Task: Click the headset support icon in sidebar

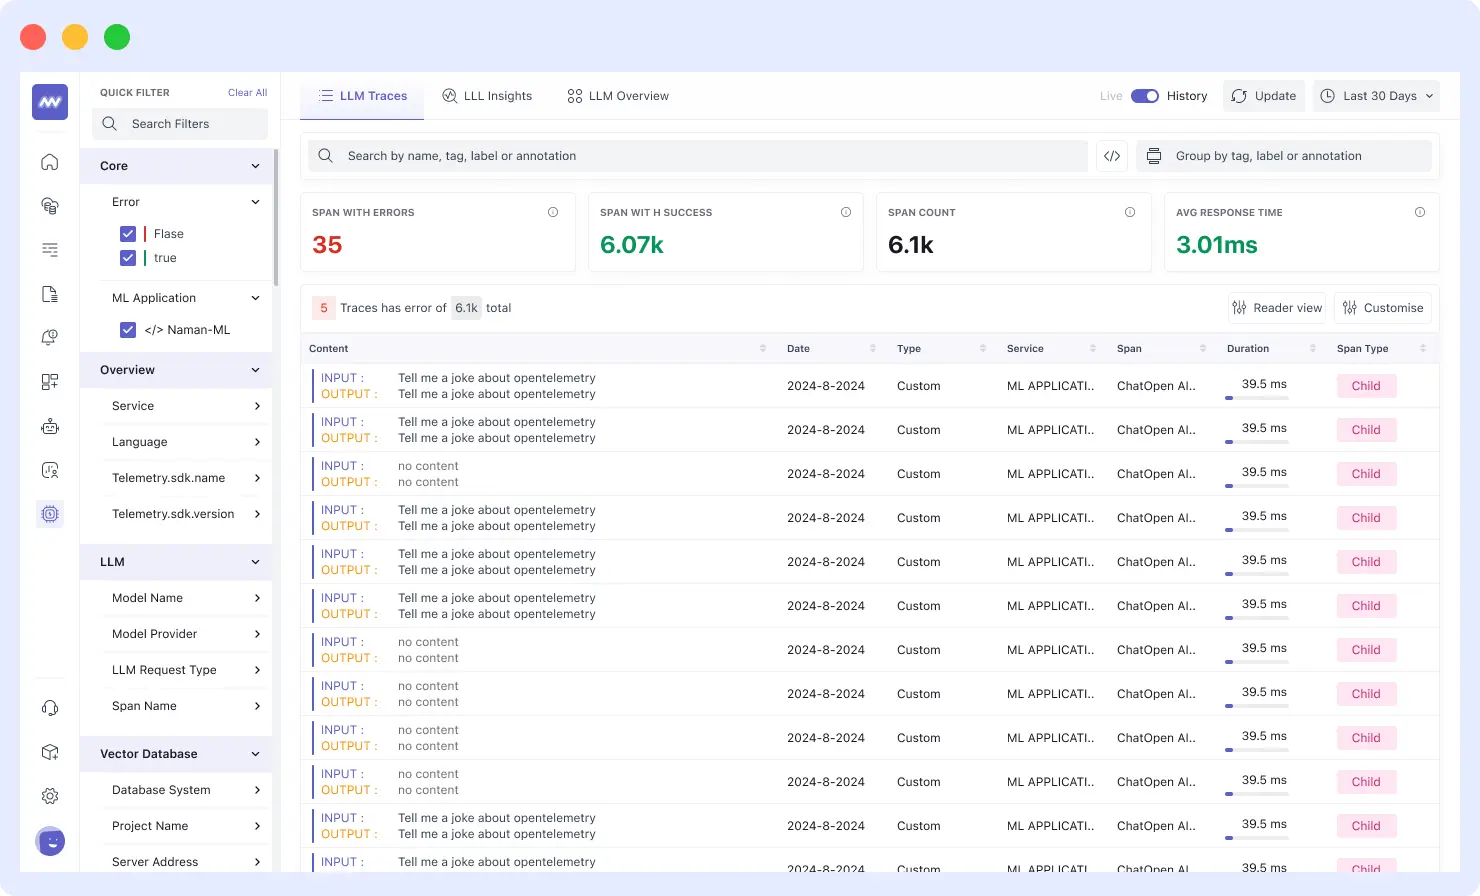Action: (50, 708)
